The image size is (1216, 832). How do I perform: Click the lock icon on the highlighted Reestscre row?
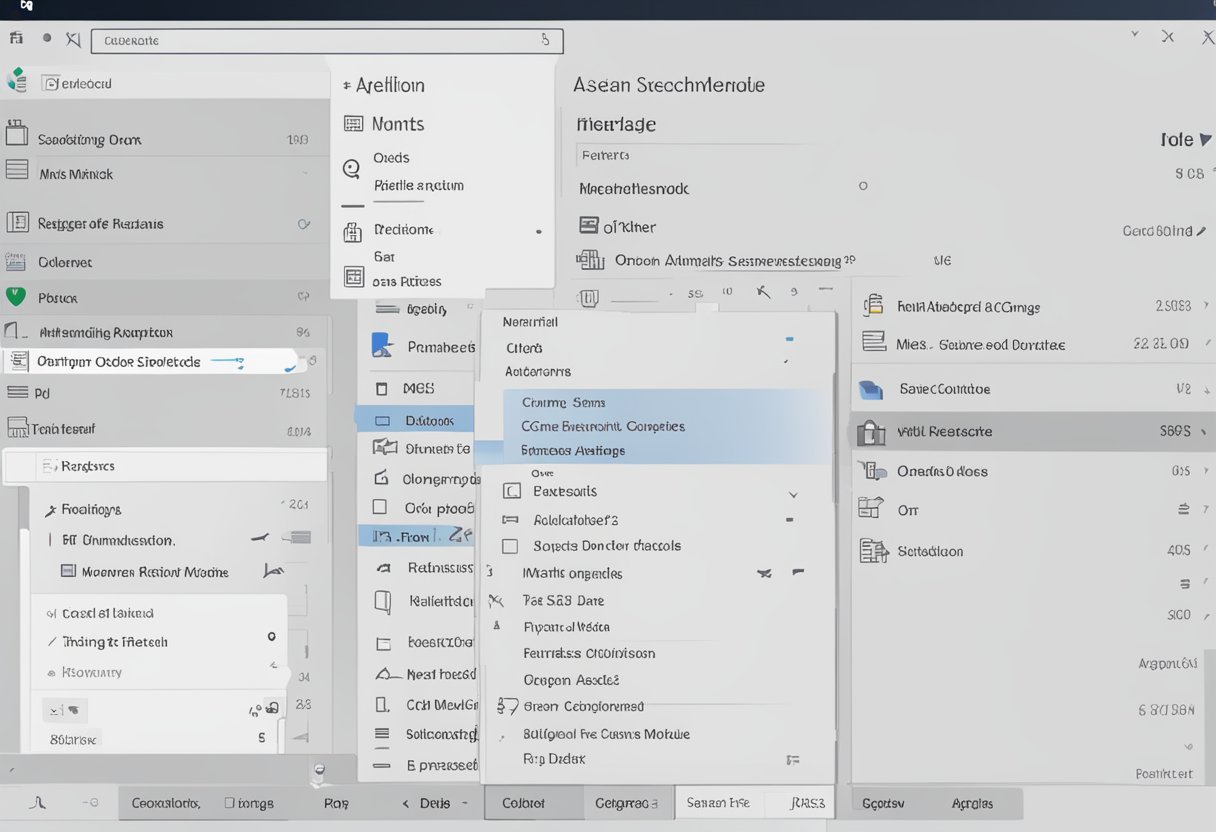coord(871,432)
